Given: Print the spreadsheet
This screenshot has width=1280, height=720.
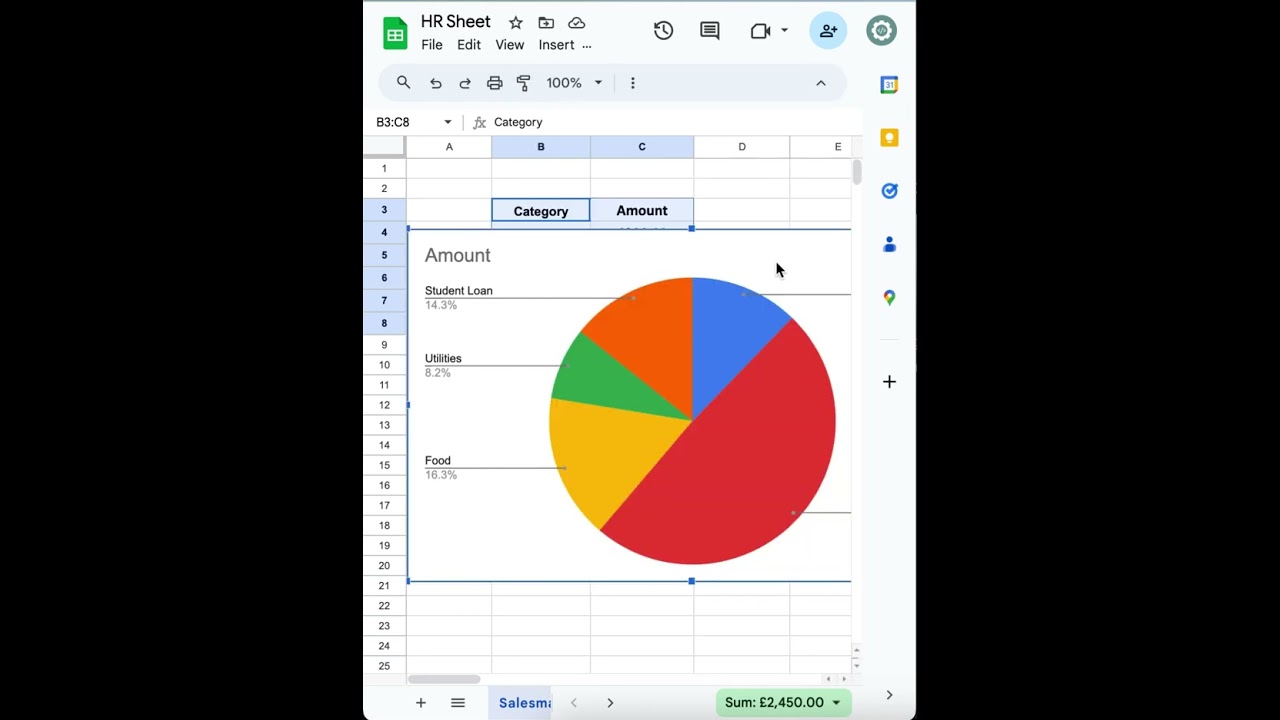Looking at the screenshot, I should pyautogui.click(x=494, y=83).
